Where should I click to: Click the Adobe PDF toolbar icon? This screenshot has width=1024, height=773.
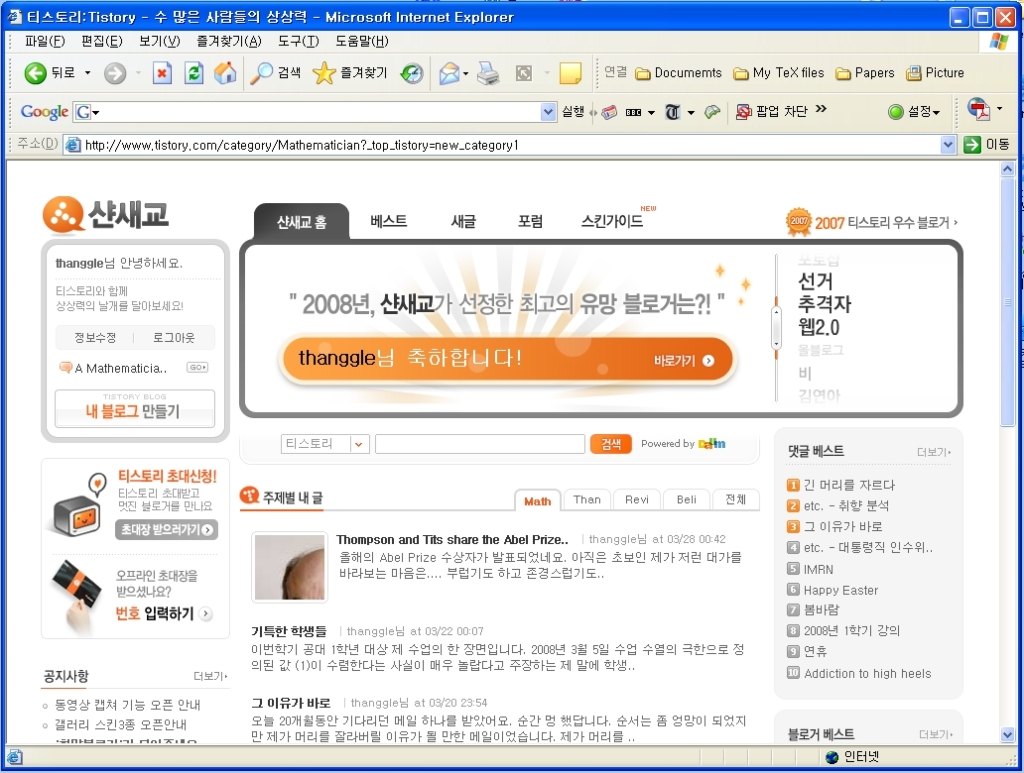[x=978, y=109]
